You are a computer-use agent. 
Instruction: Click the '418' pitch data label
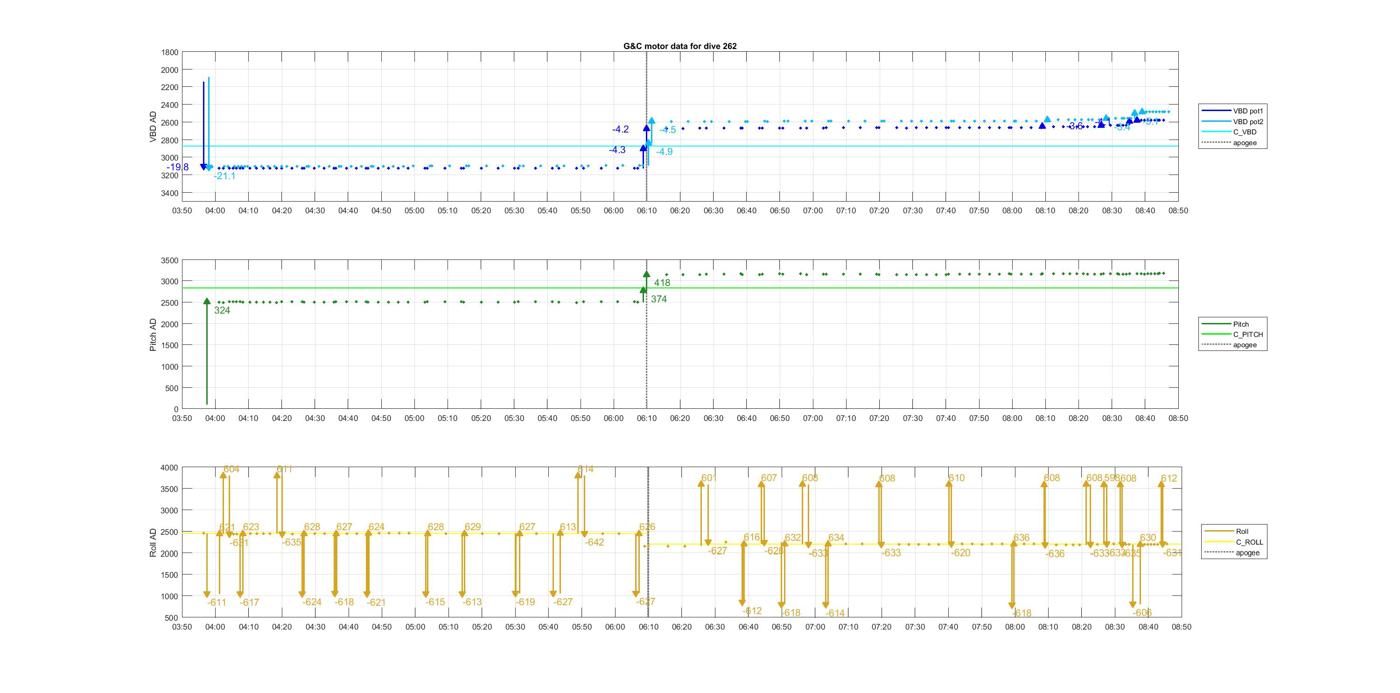pyautogui.click(x=662, y=283)
